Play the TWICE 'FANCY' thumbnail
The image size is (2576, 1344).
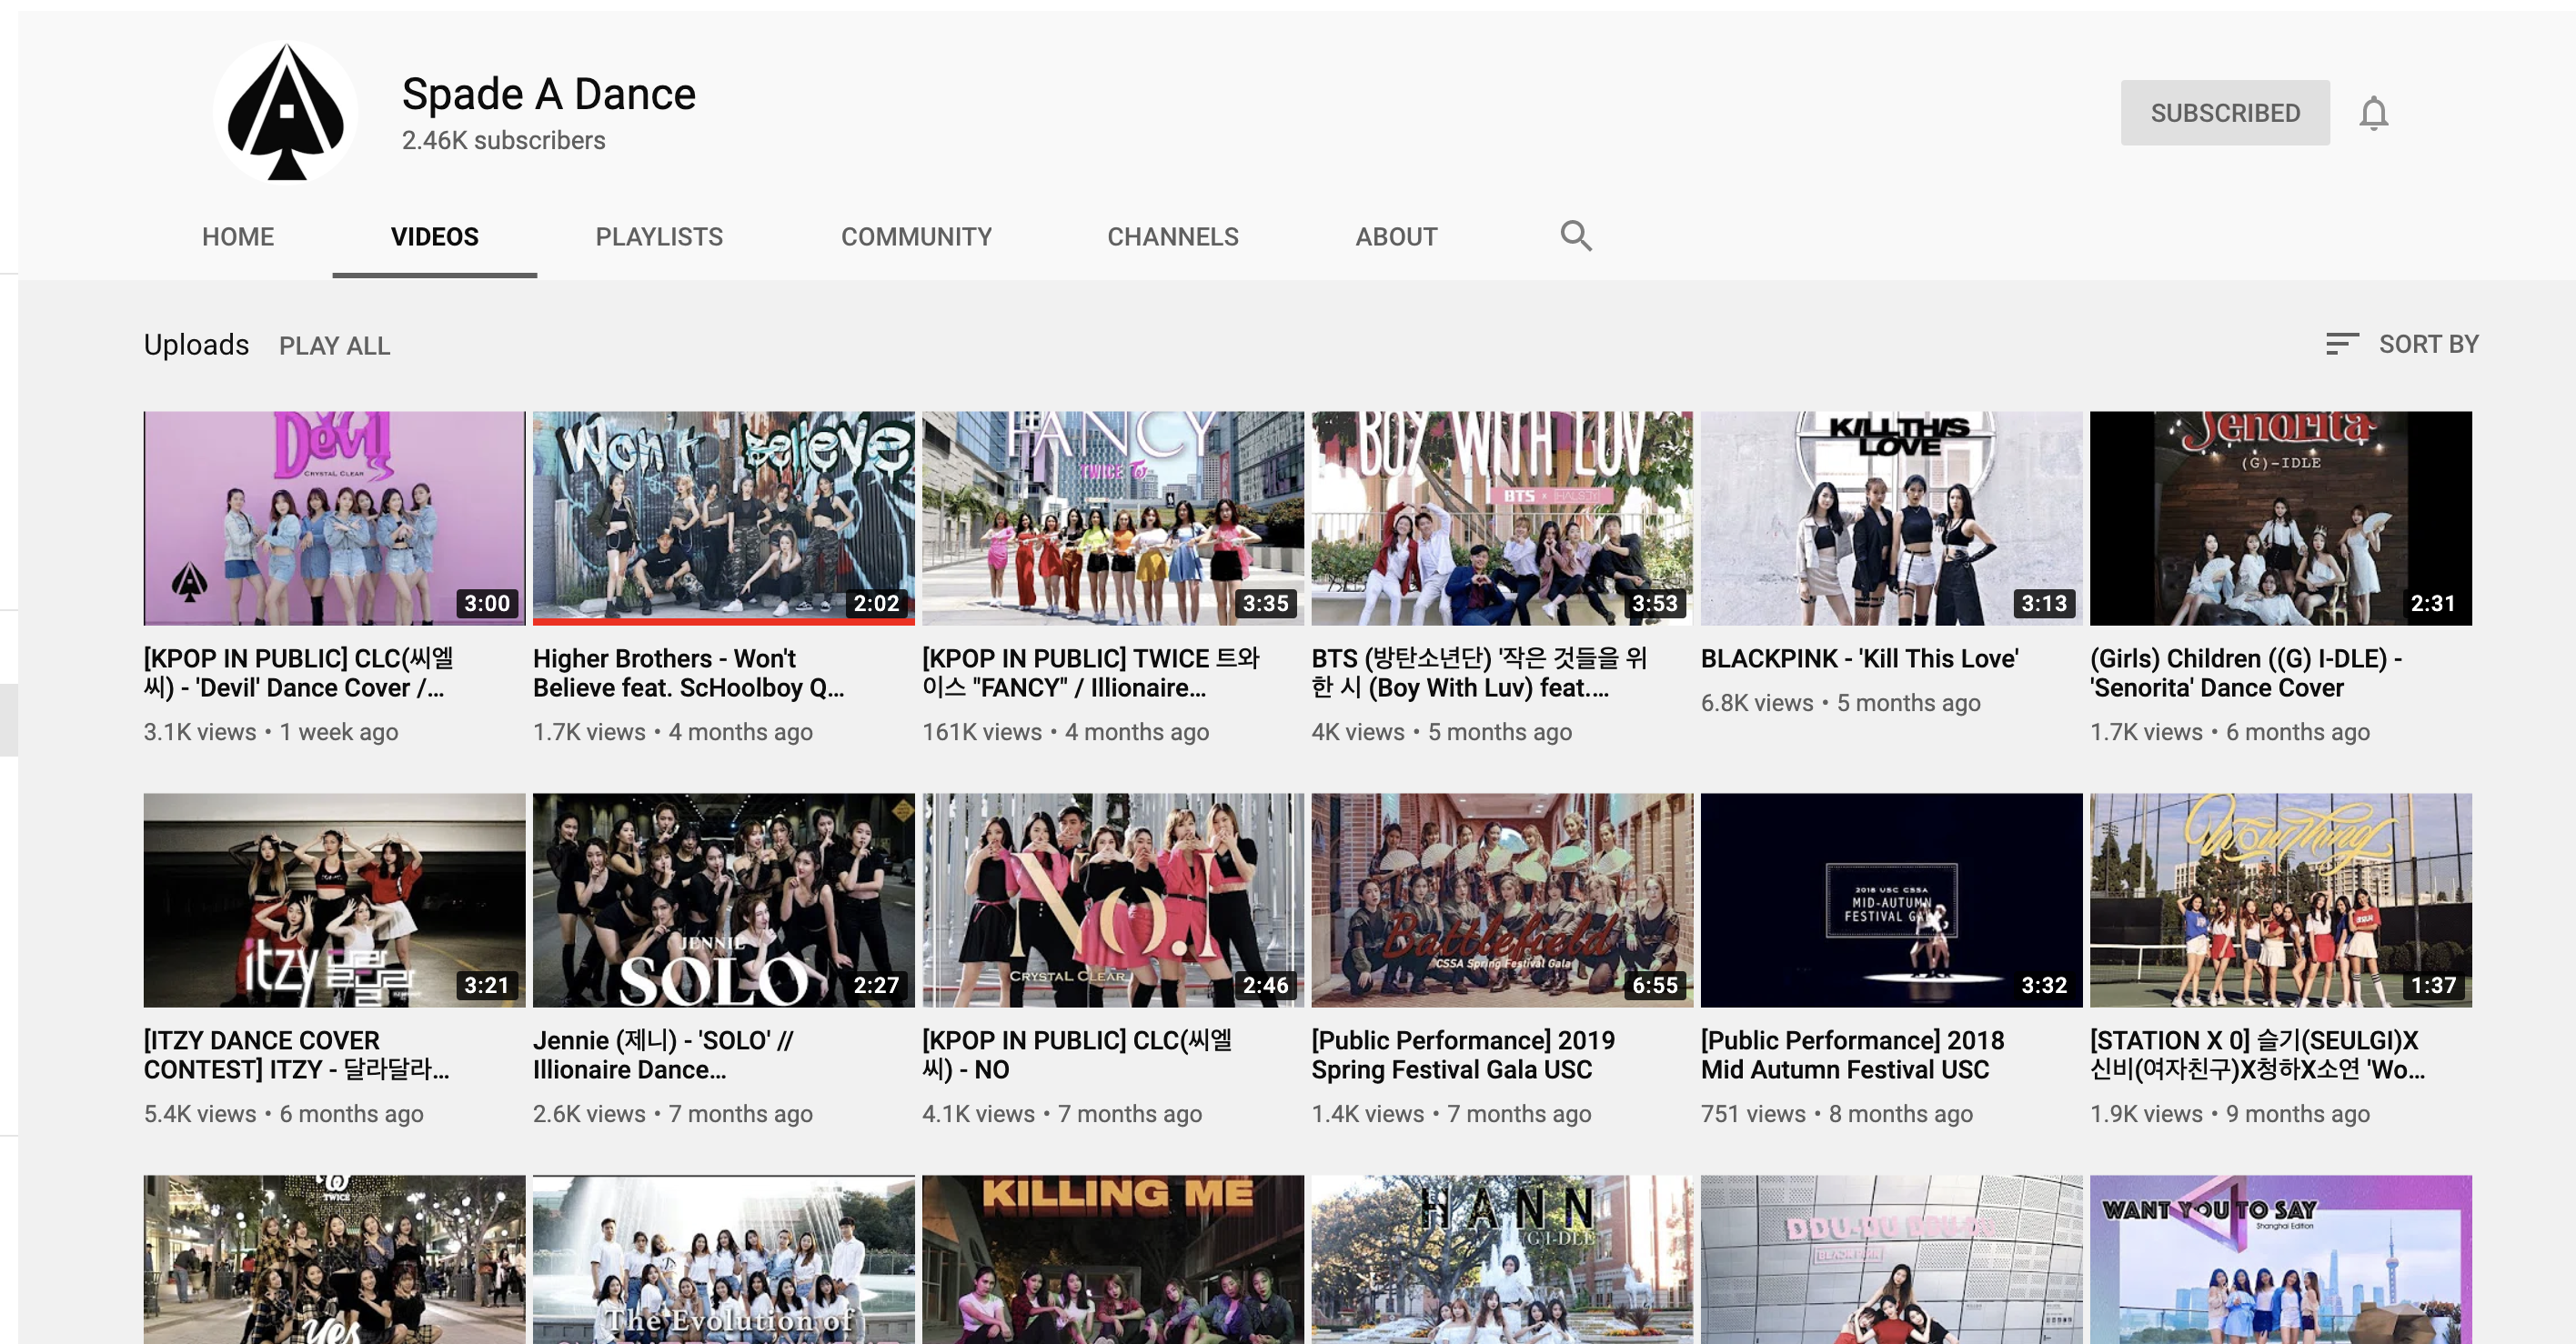point(1112,518)
